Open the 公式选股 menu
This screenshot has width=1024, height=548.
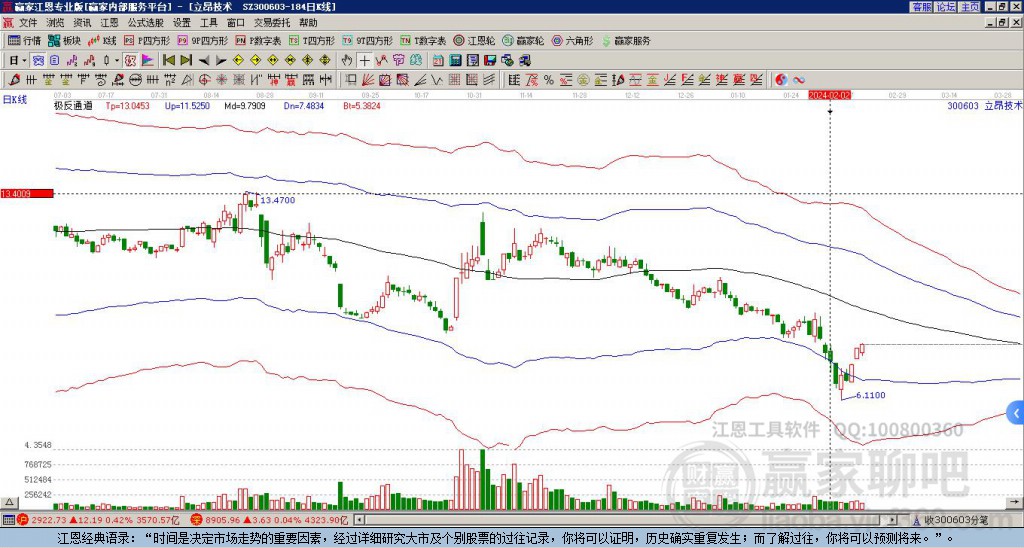coord(146,23)
